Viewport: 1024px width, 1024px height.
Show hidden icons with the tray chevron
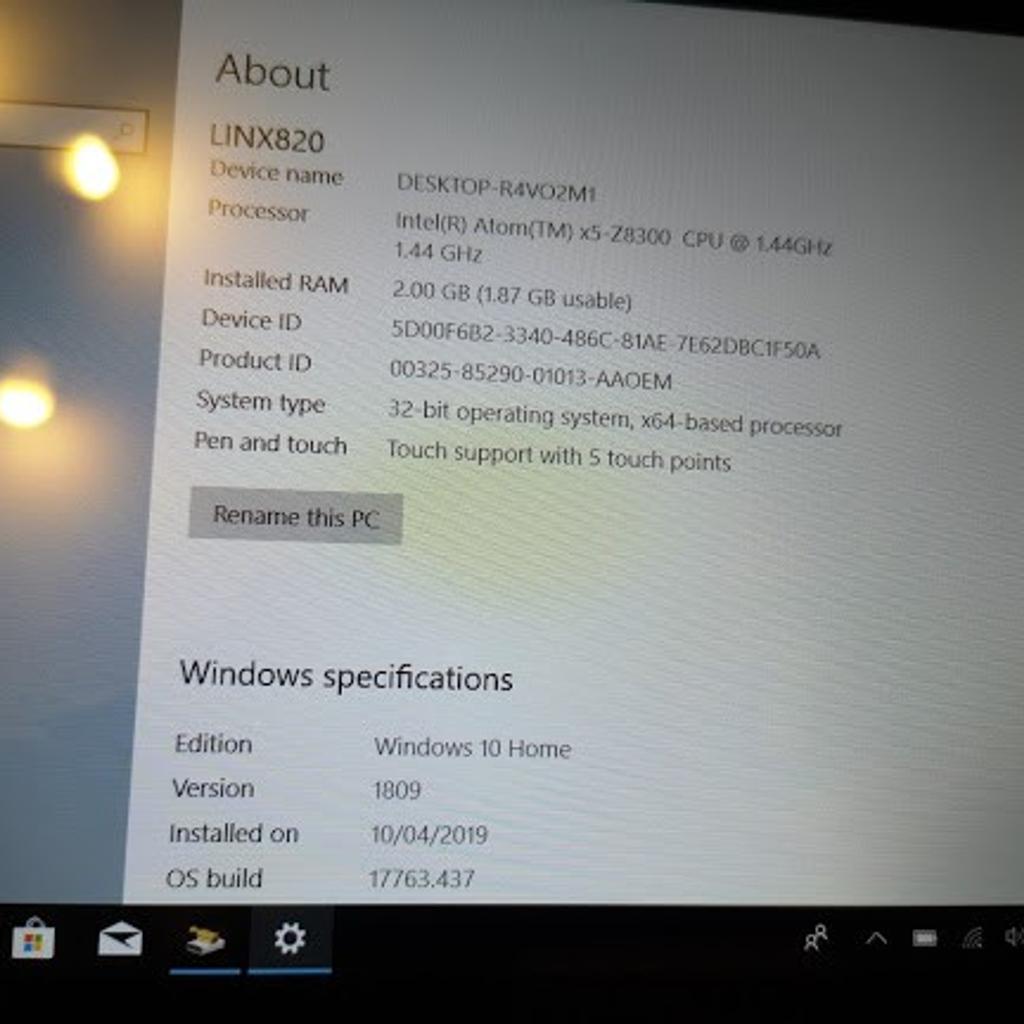tap(875, 940)
